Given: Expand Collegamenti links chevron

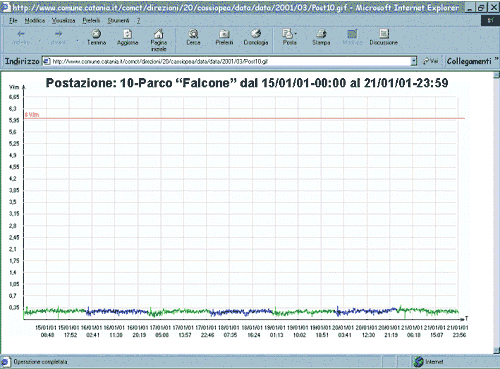Looking at the screenshot, I should click(496, 59).
